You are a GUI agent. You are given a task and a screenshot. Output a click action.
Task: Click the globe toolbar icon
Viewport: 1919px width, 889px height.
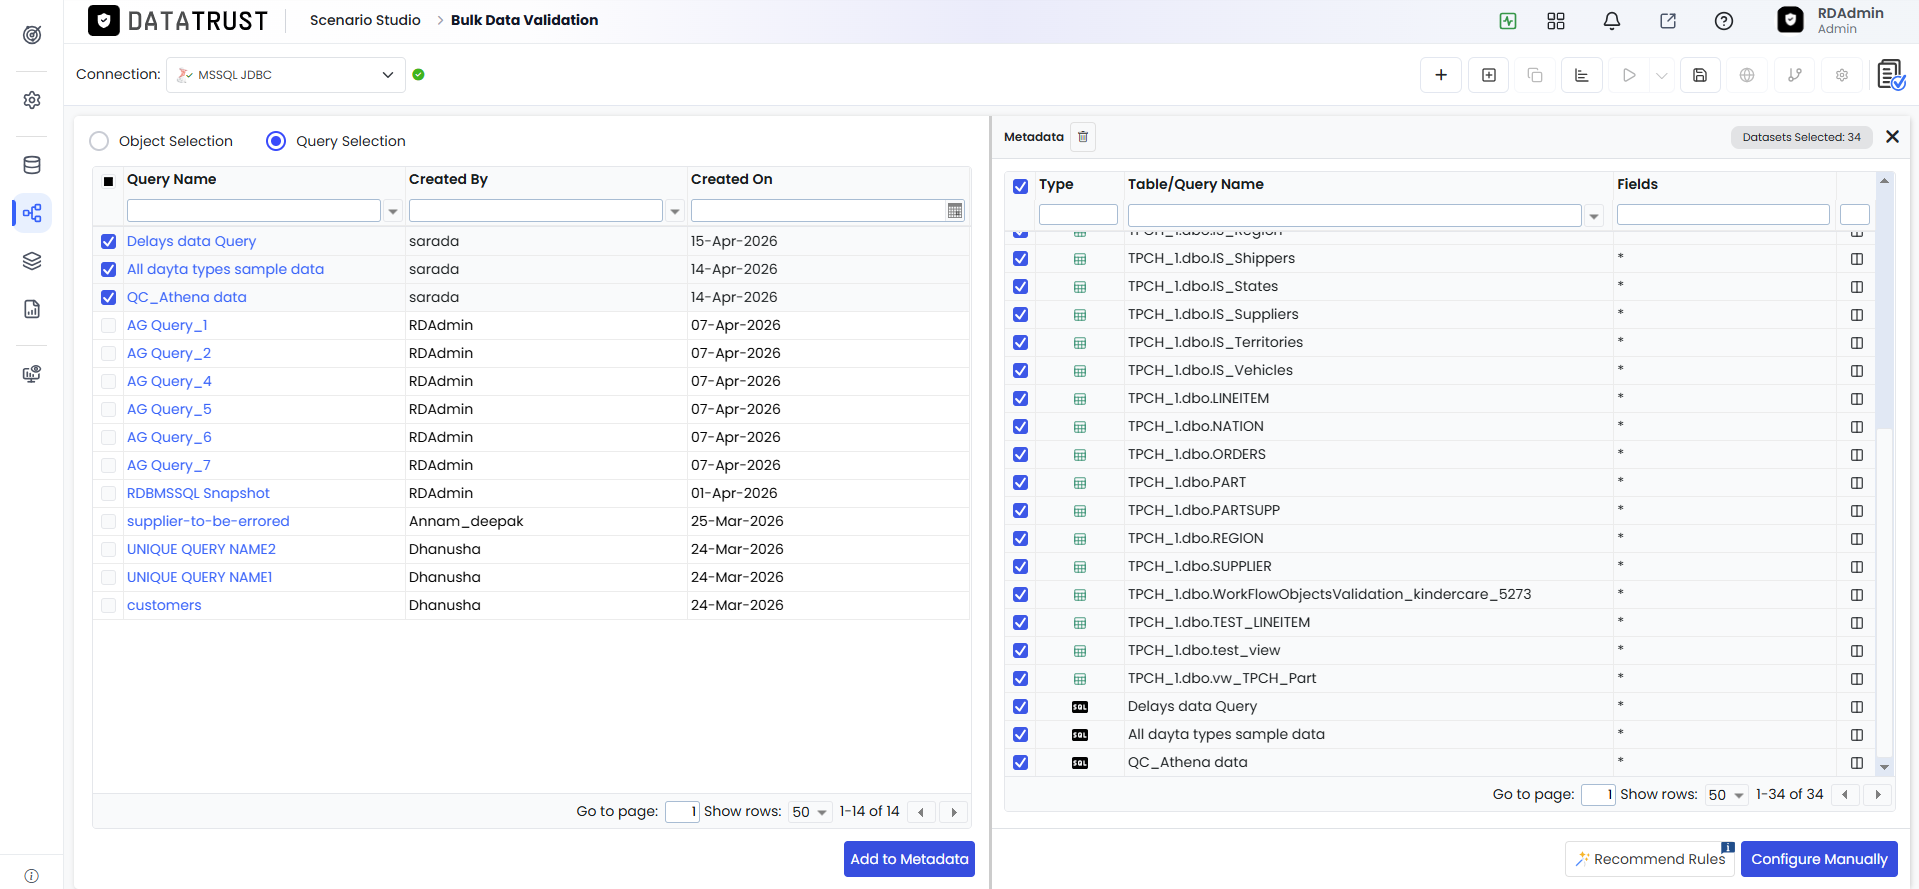[1747, 75]
